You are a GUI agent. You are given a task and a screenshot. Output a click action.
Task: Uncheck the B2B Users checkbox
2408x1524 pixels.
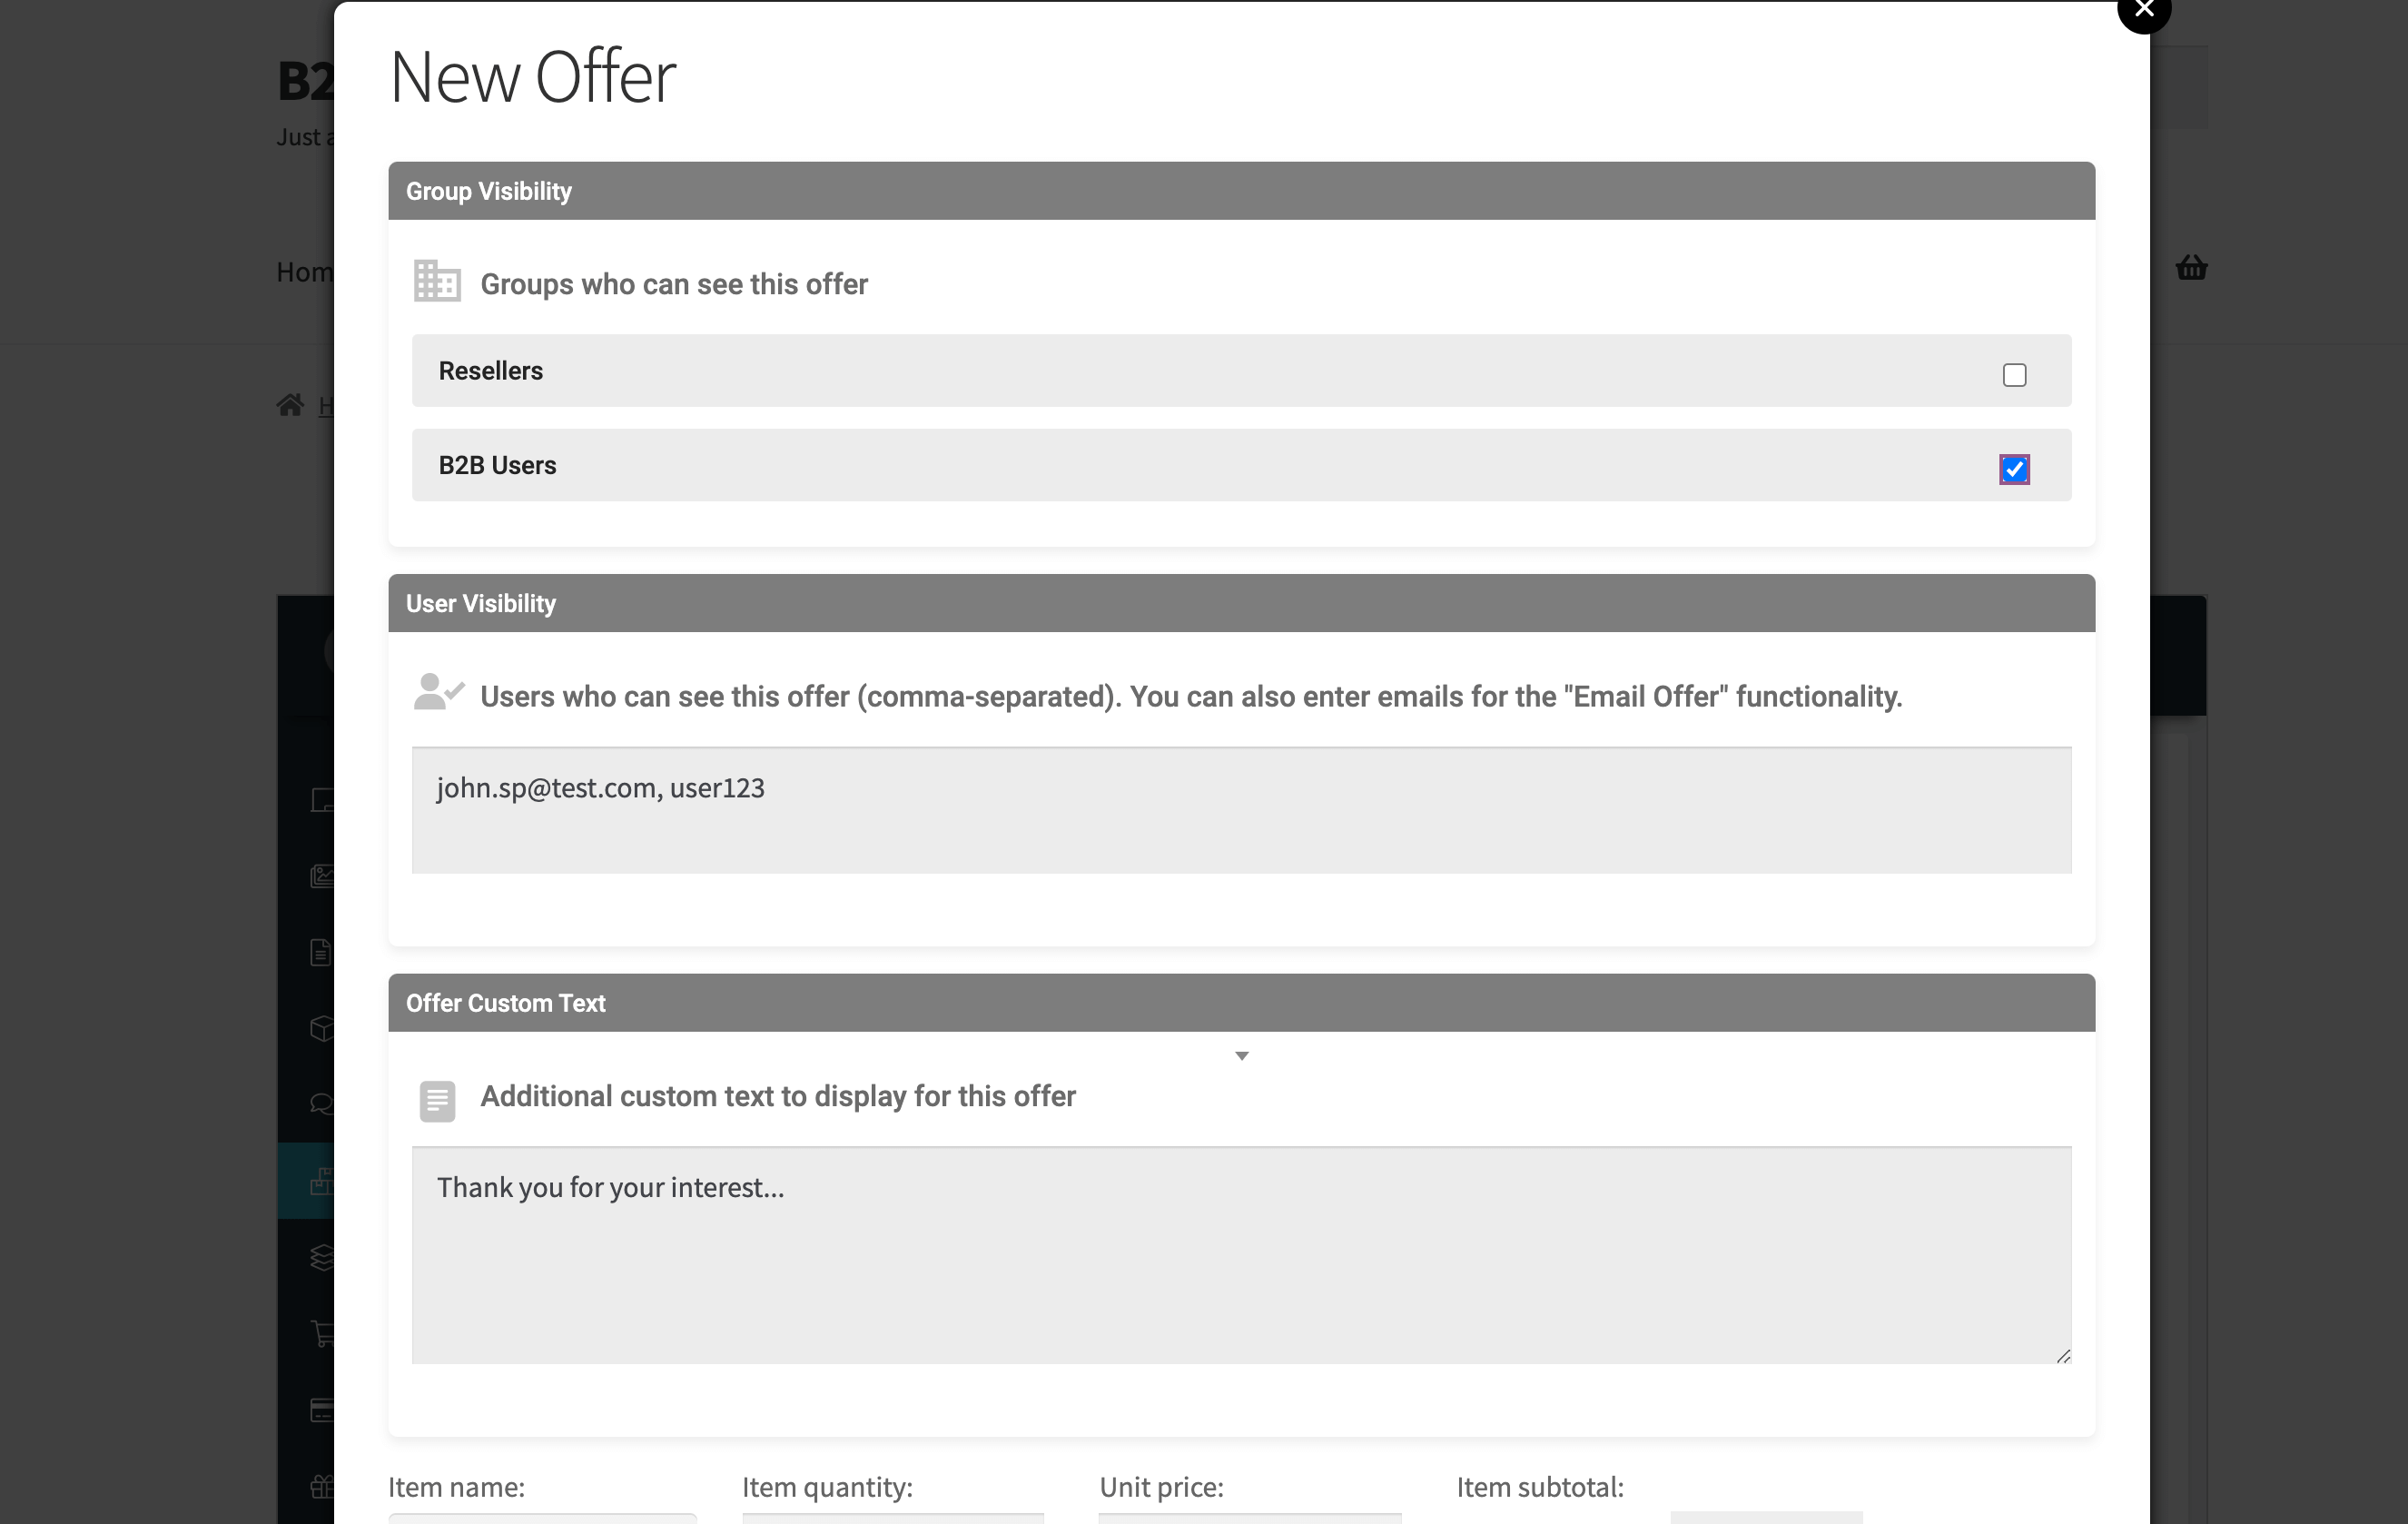coord(2014,469)
